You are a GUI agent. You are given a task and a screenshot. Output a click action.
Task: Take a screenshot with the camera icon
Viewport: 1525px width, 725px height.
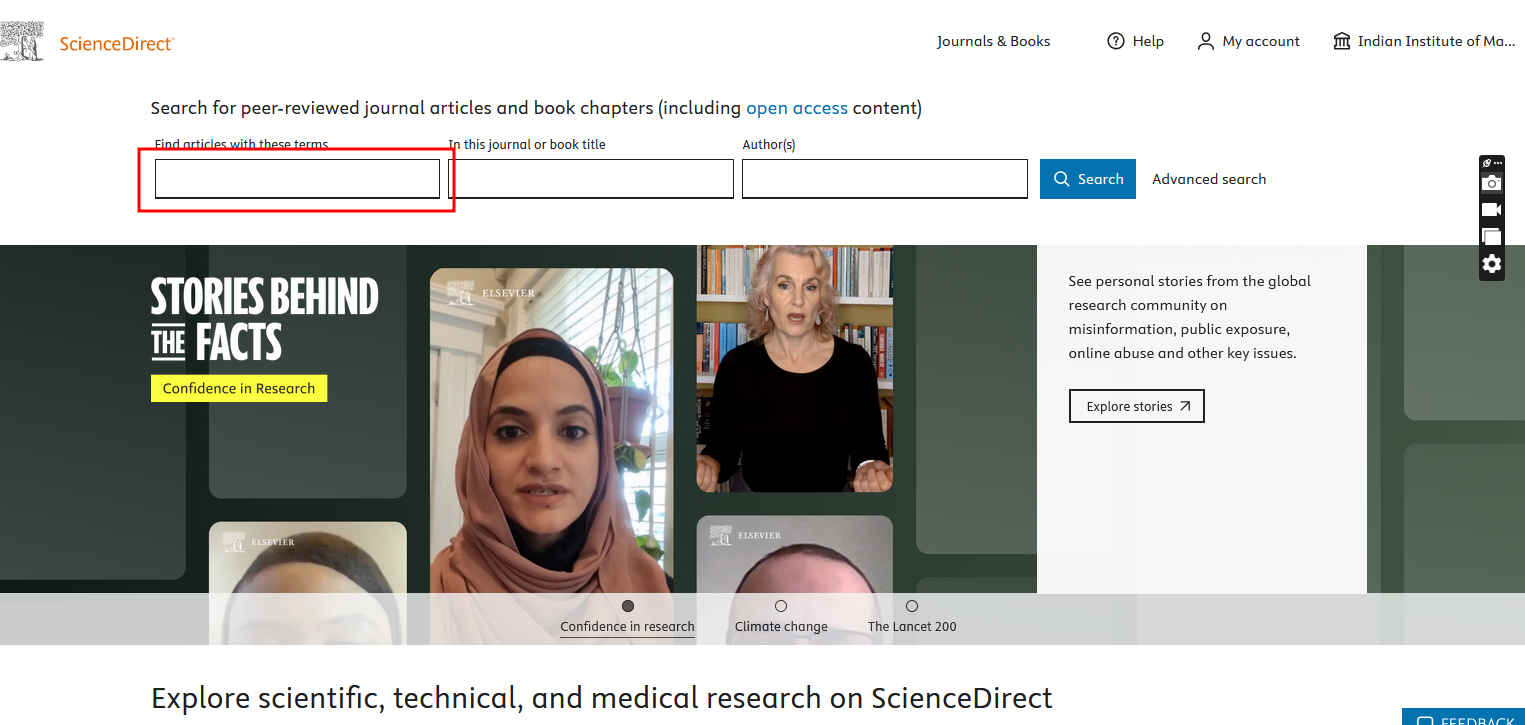tap(1491, 183)
